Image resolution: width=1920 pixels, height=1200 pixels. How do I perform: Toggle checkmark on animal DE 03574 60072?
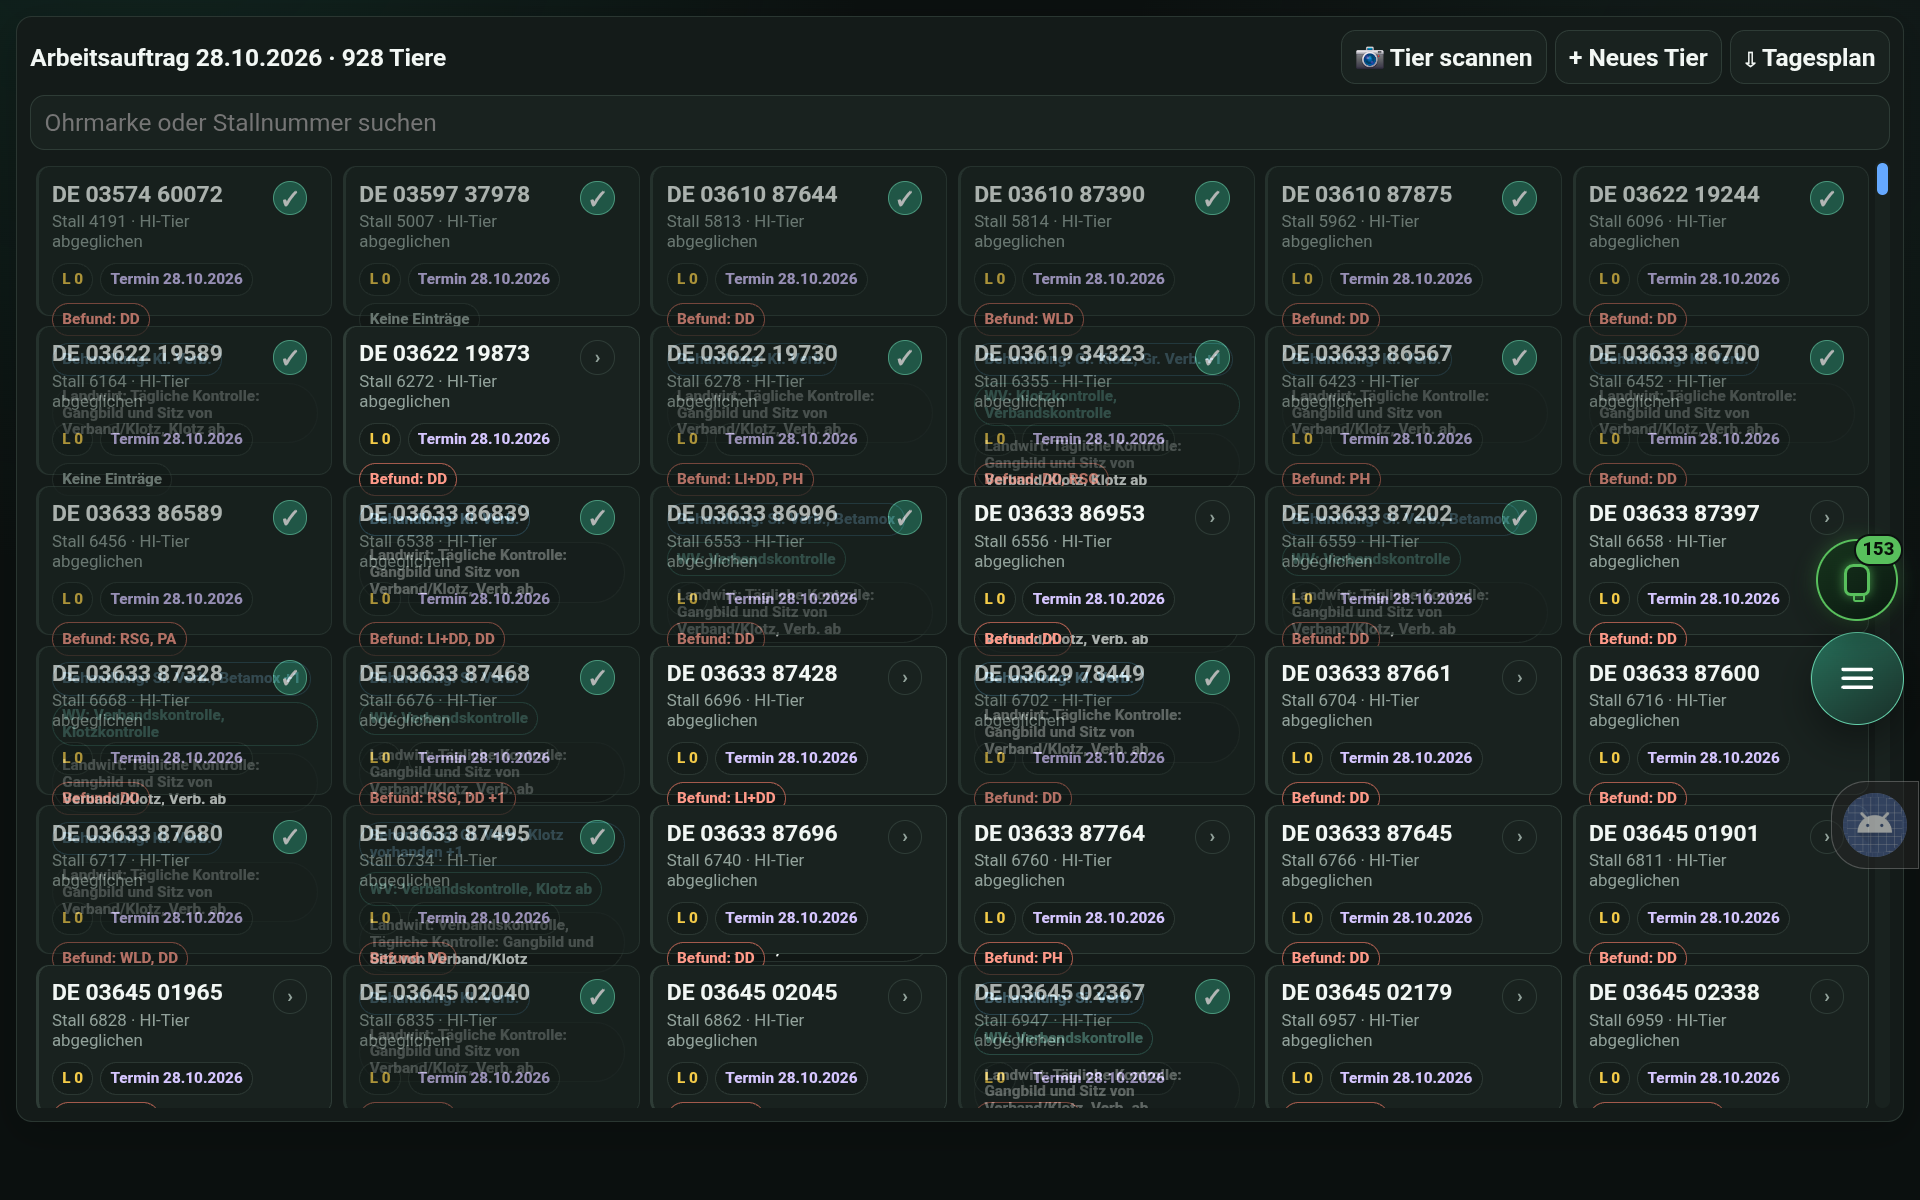(x=290, y=198)
